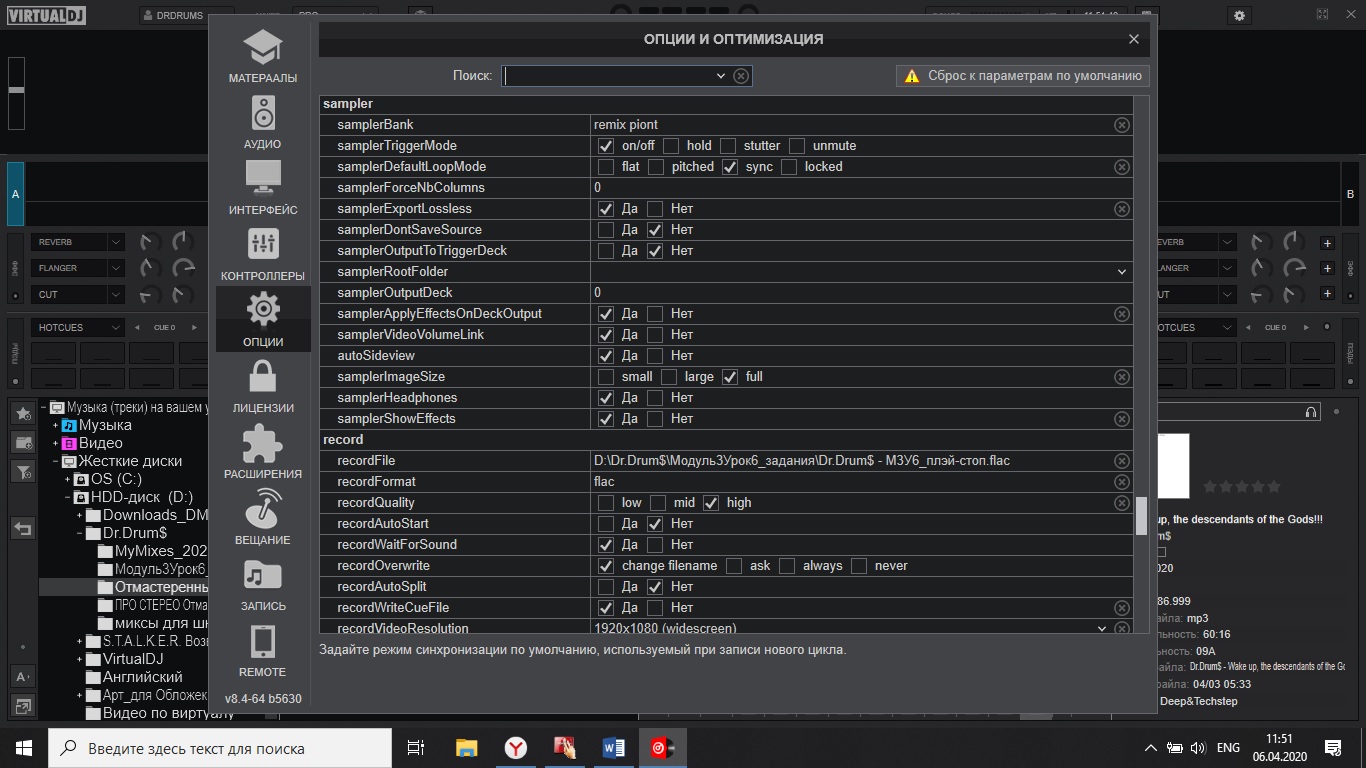Open the DRDRUMS user account button

click(x=186, y=15)
